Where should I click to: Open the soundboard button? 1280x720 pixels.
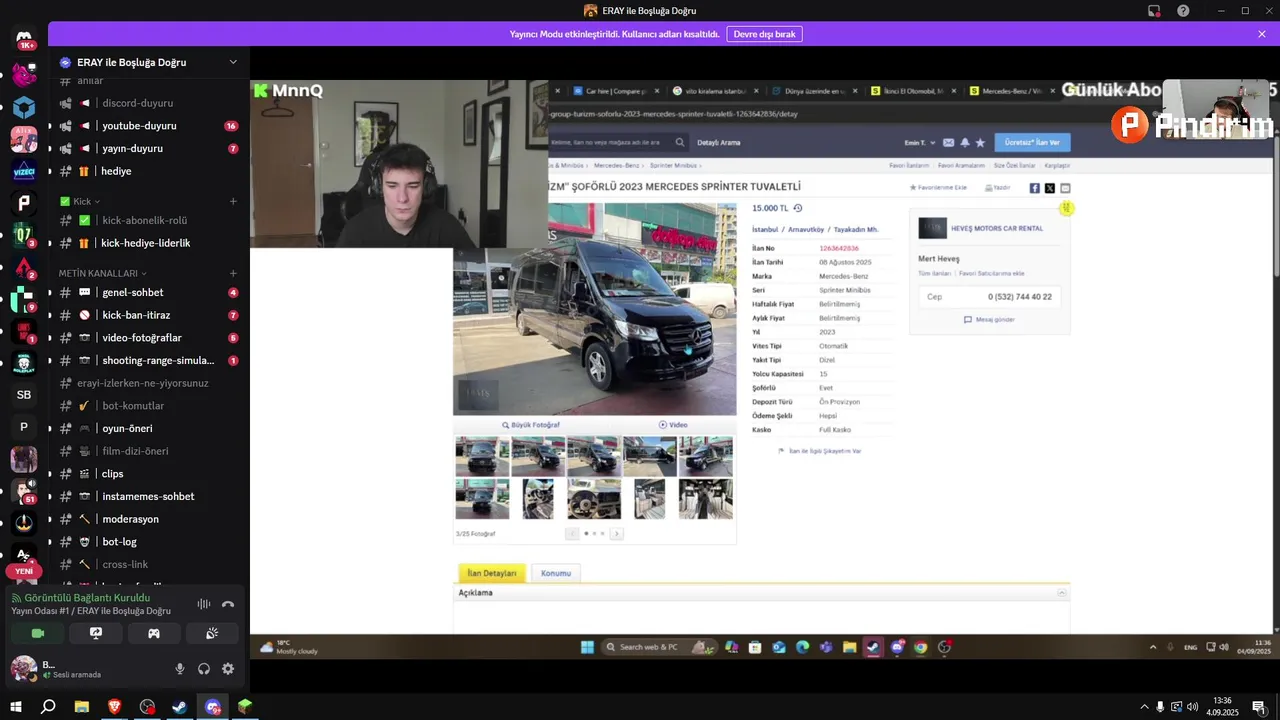(x=212, y=633)
